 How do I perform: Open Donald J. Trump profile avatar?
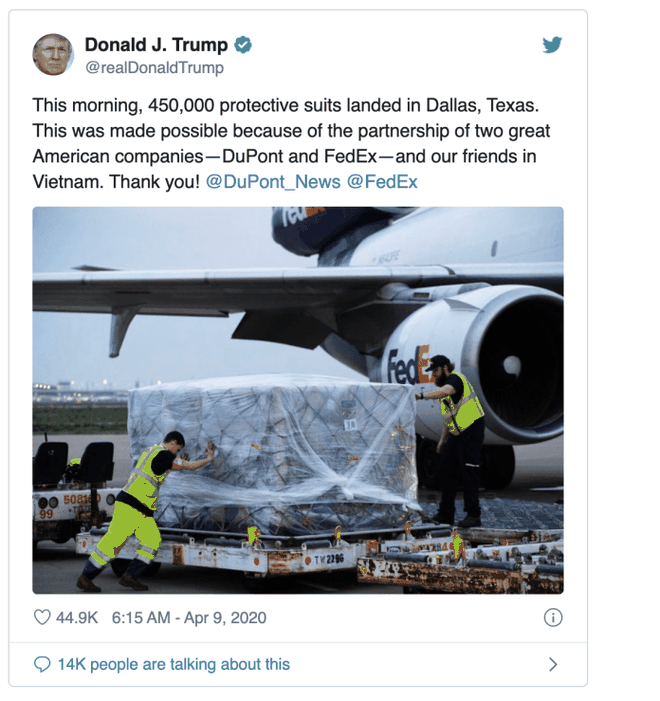click(53, 55)
